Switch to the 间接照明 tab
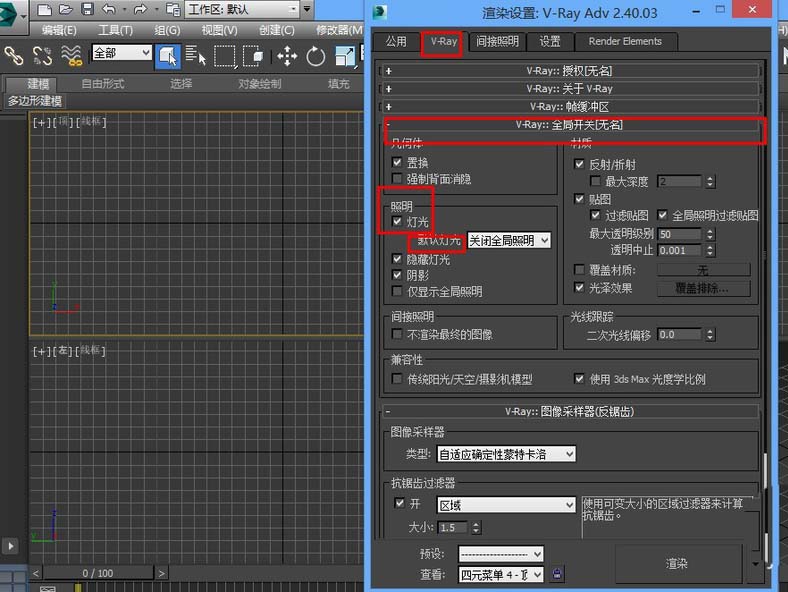 coord(497,41)
